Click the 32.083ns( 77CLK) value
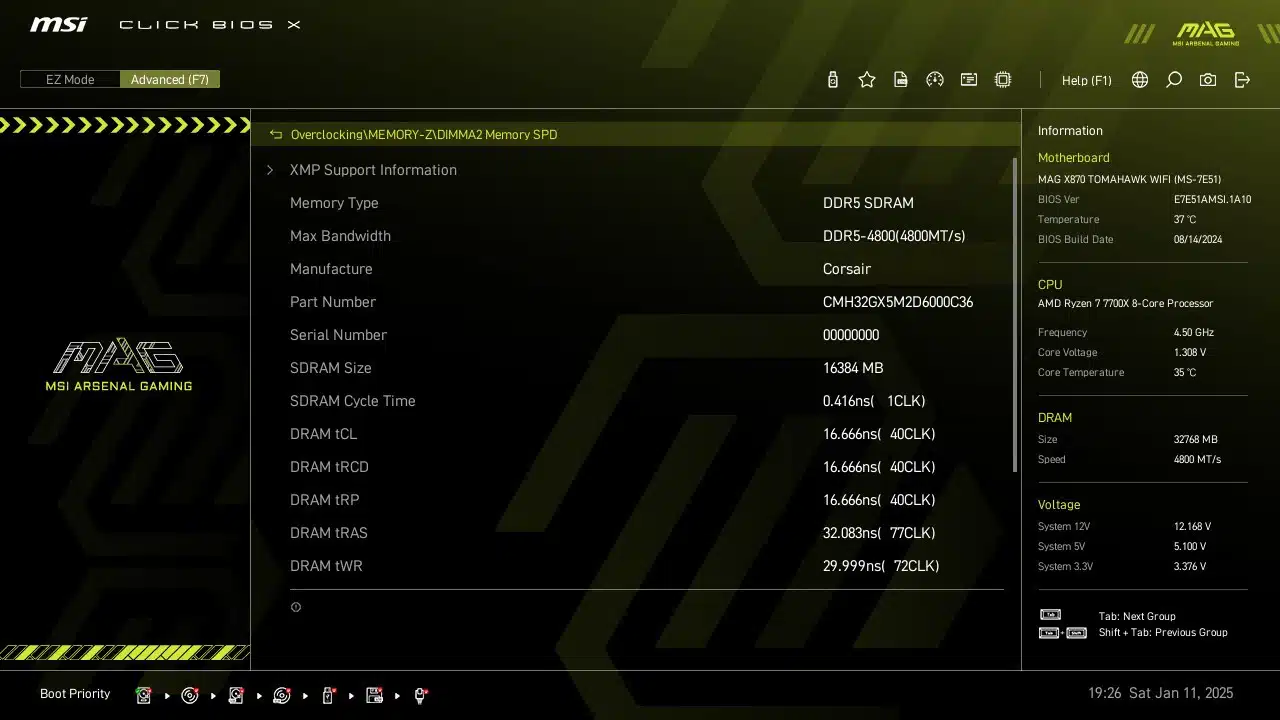 879,533
